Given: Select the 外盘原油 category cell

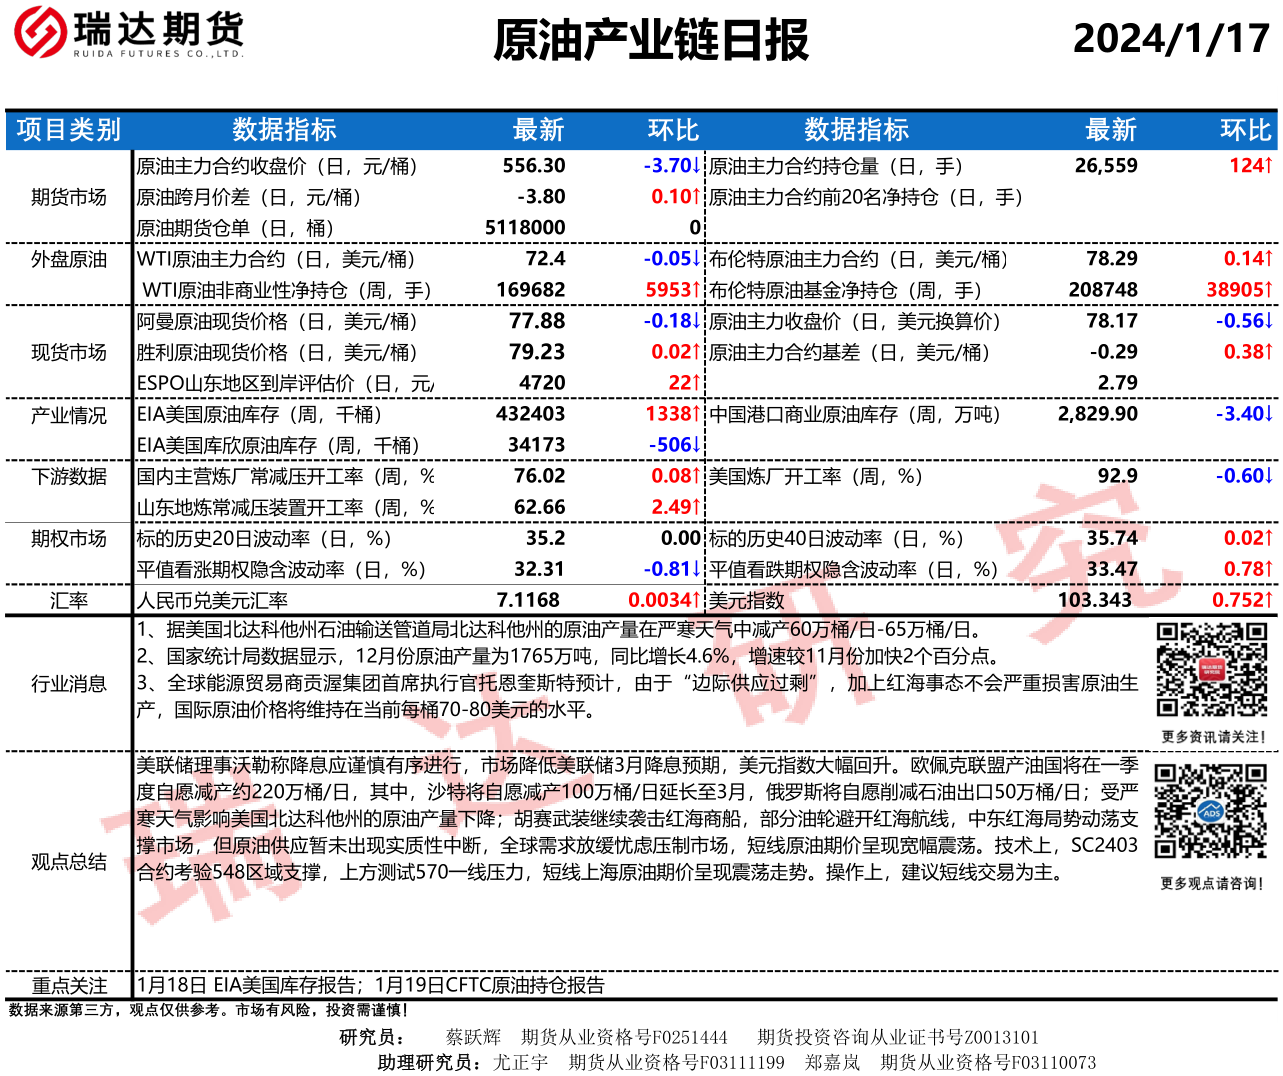Looking at the screenshot, I should pyautogui.click(x=68, y=259).
